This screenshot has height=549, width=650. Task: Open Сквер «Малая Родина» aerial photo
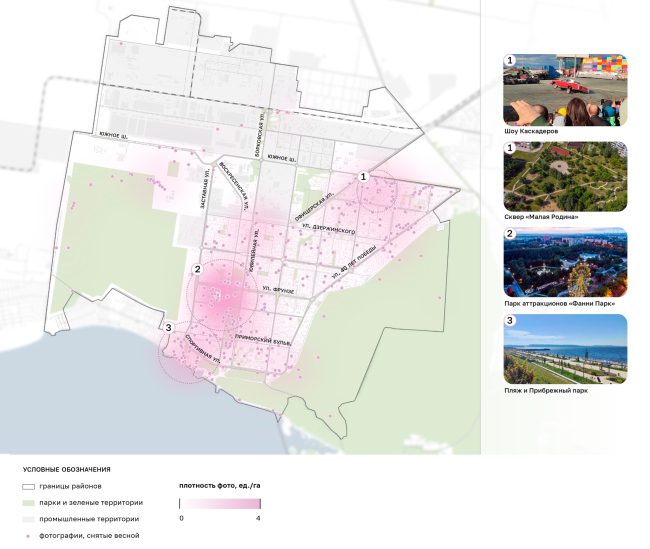565,175
